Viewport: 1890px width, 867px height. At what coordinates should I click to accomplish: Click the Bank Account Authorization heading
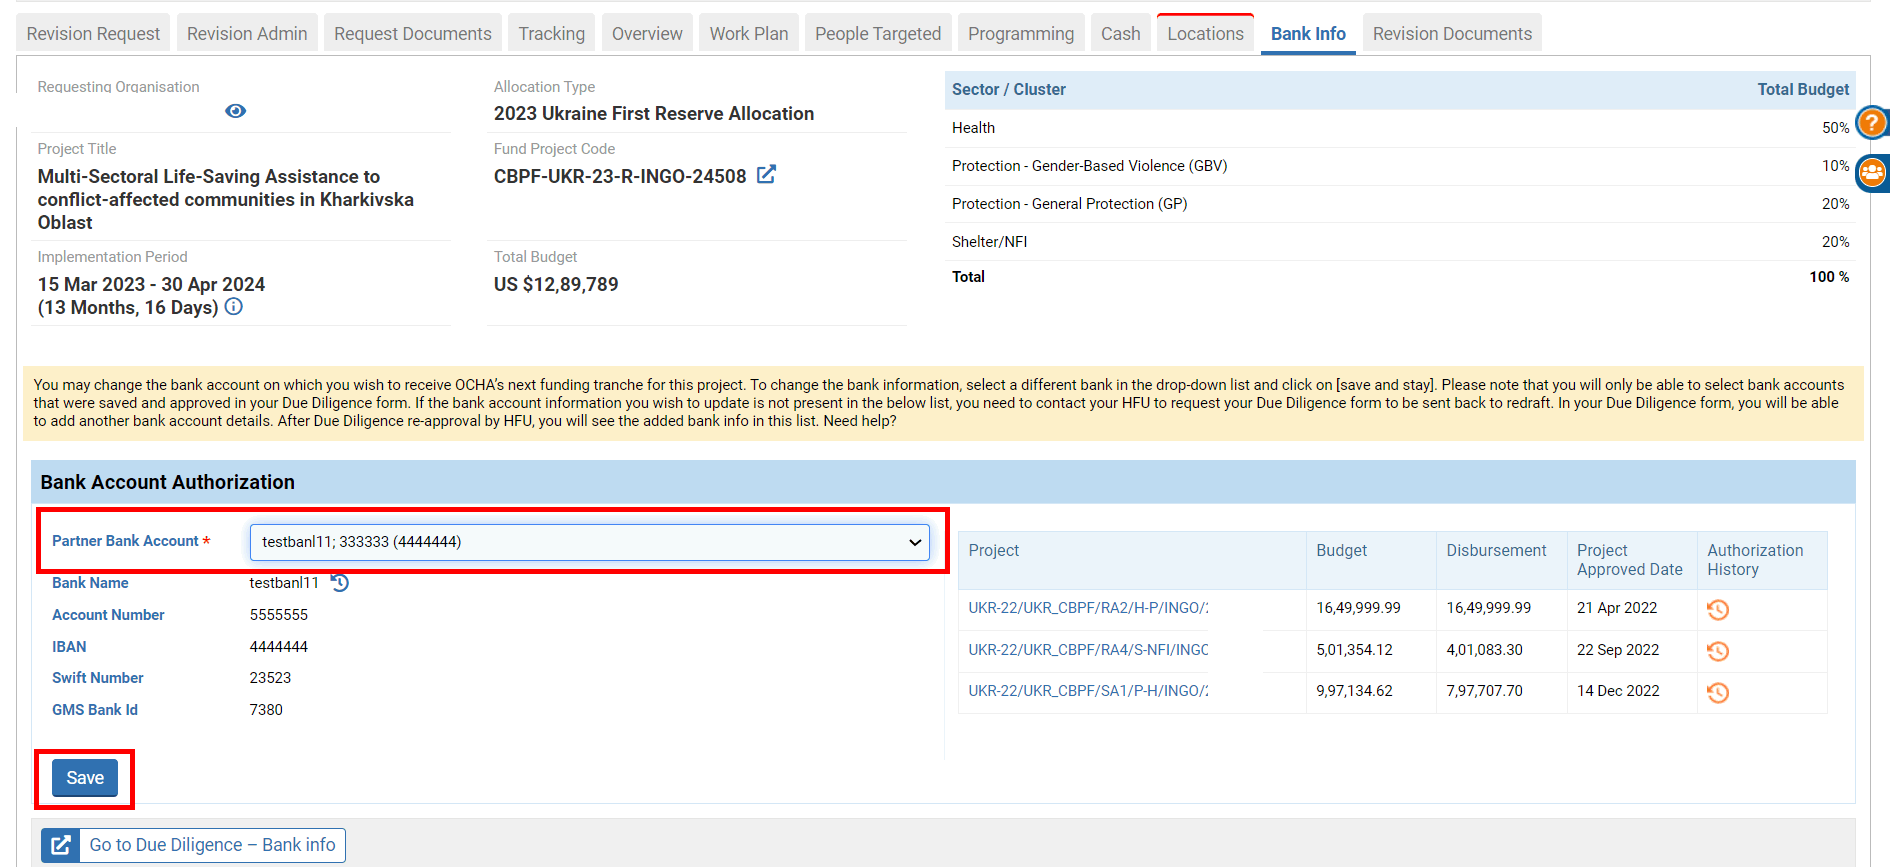coord(168,482)
